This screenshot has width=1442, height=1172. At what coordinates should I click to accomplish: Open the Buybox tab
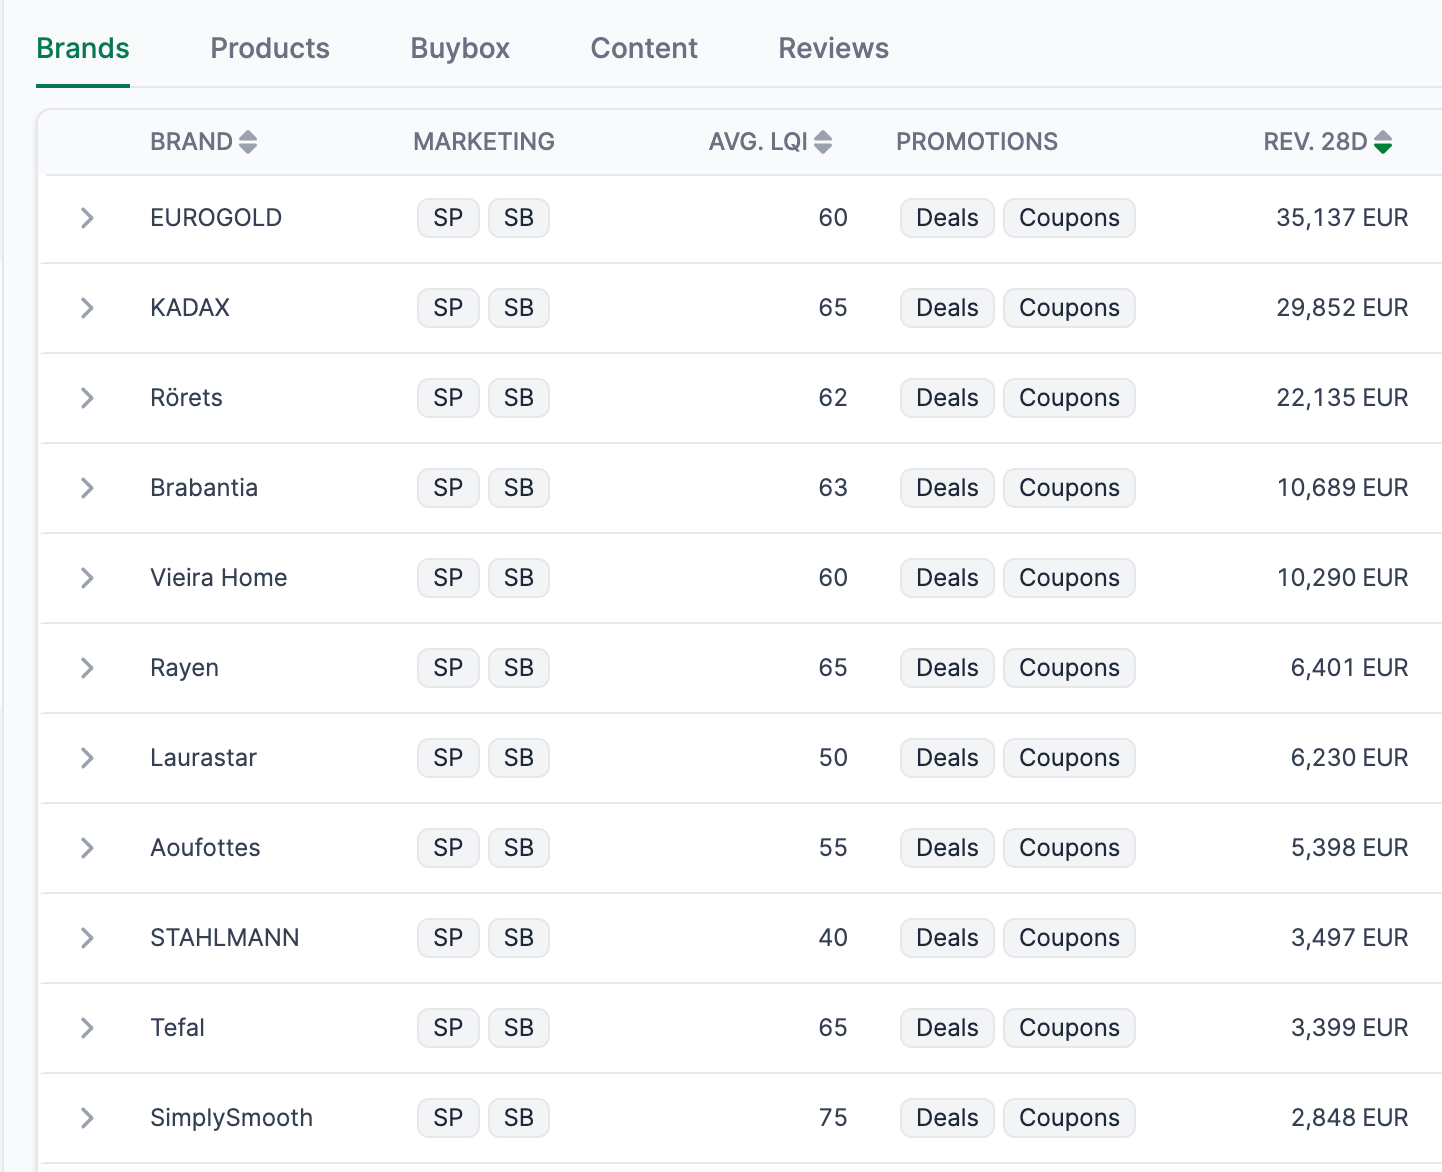tap(459, 48)
